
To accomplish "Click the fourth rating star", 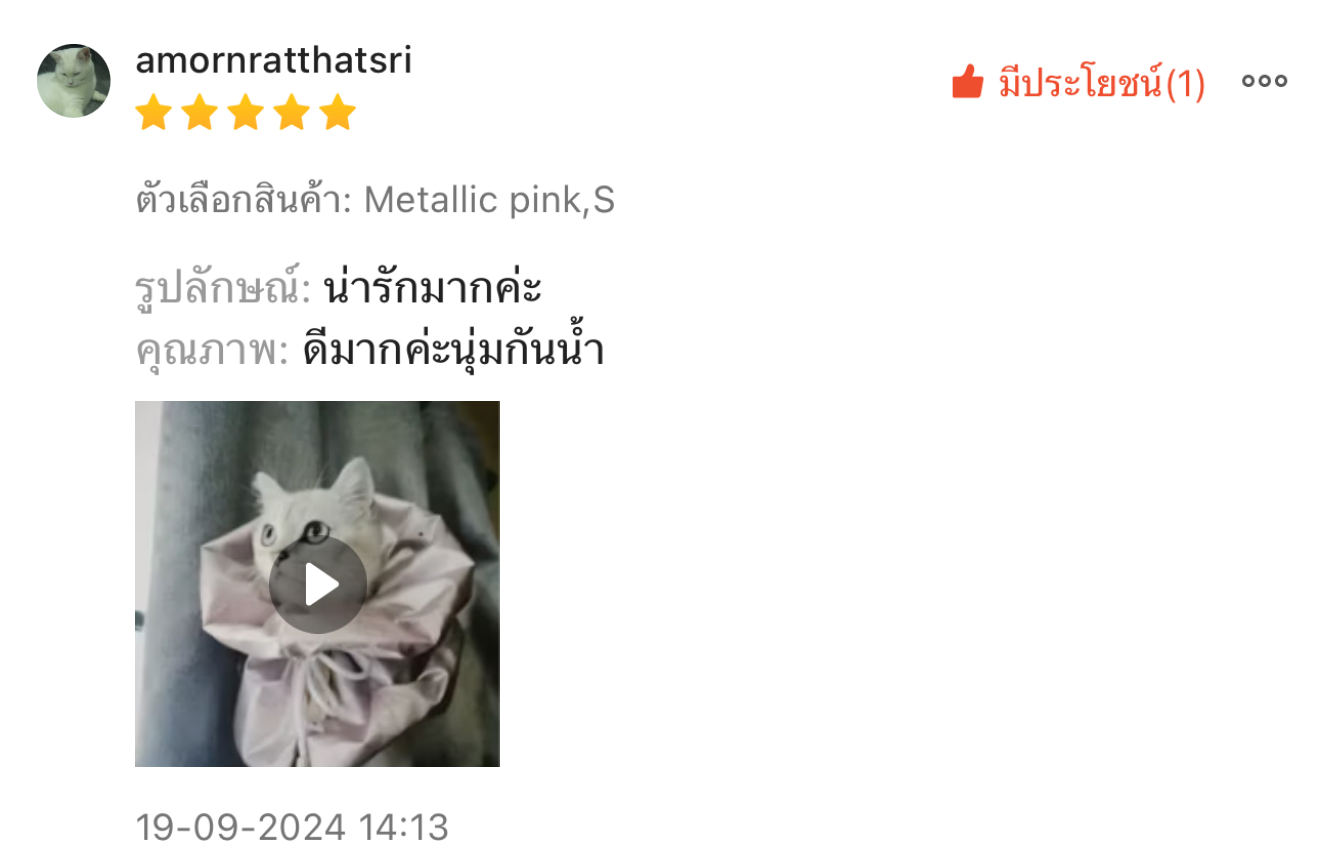I will tap(292, 112).
